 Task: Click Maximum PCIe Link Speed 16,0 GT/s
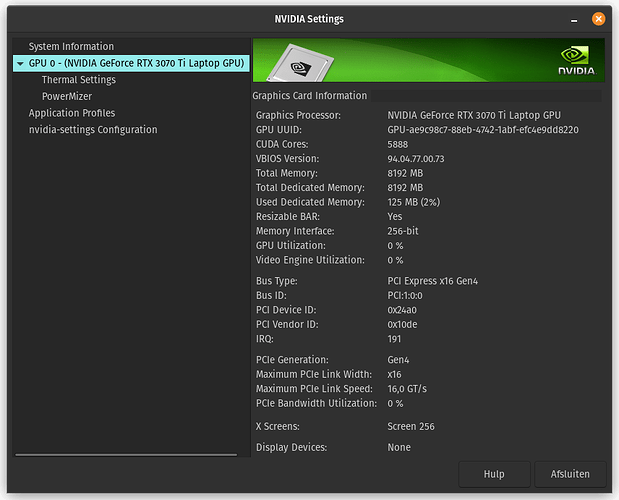point(407,389)
